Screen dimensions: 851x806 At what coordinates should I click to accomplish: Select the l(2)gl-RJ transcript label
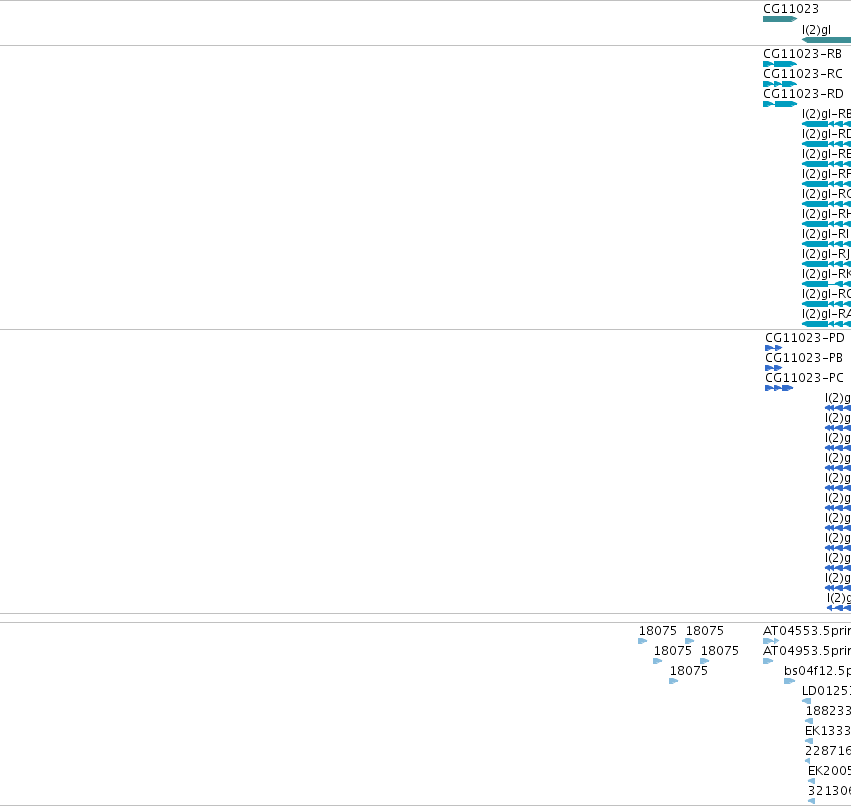826,254
